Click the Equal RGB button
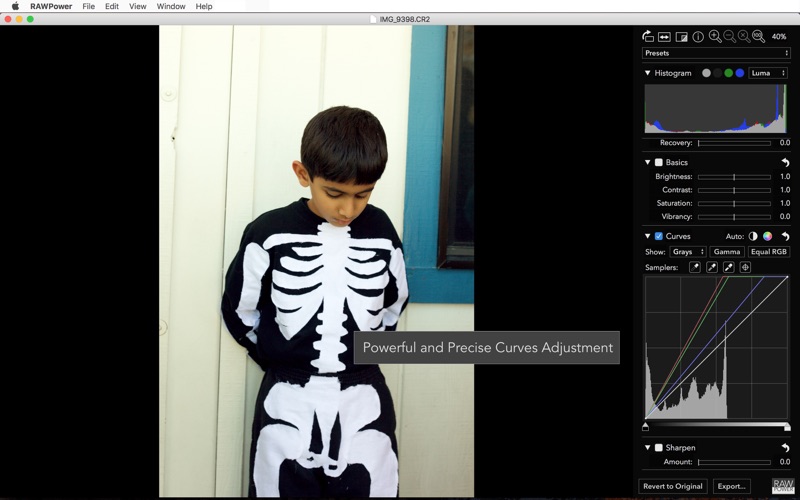800x500 pixels. [x=768, y=252]
